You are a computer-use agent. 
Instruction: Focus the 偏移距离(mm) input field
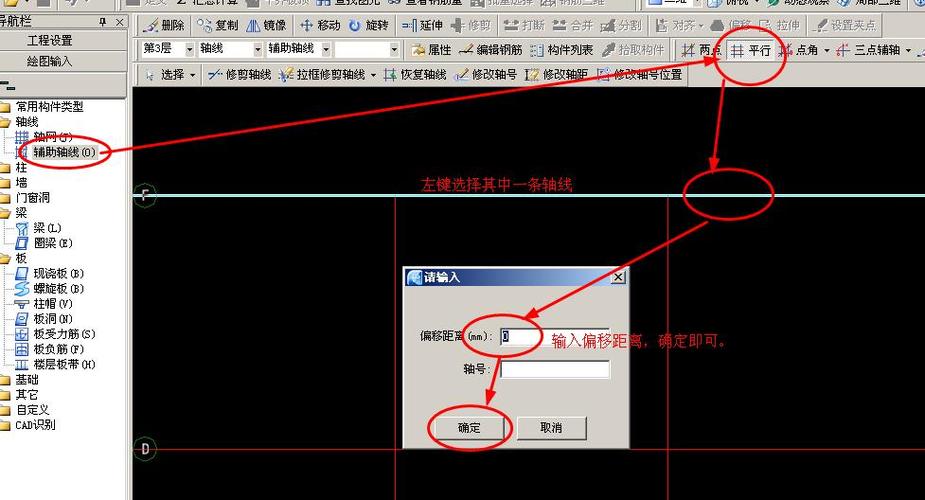coord(555,336)
